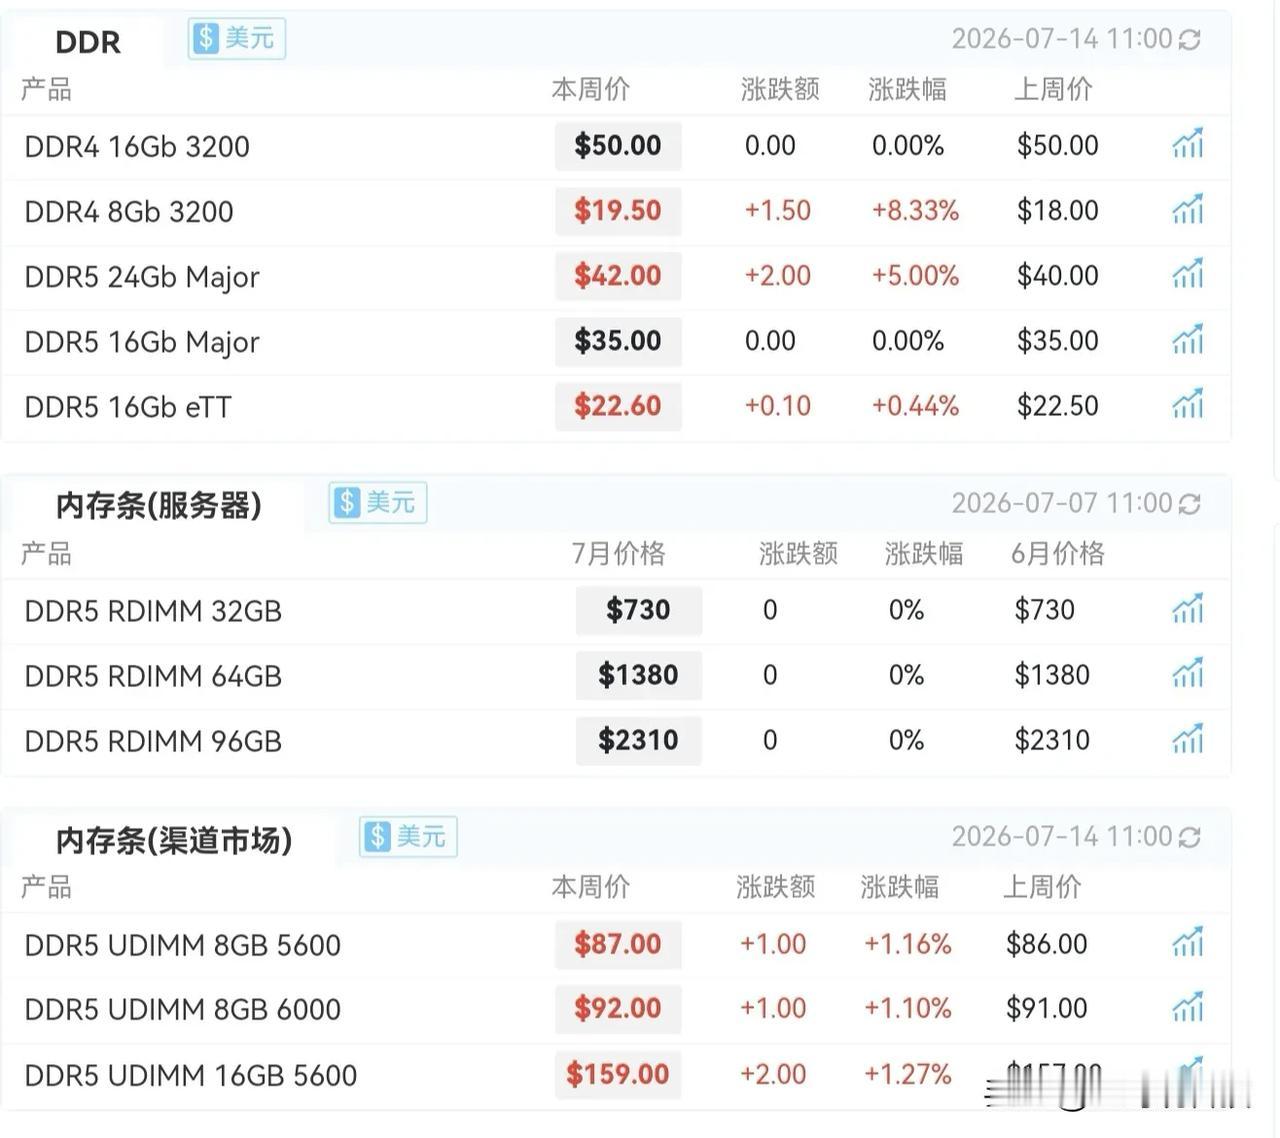Click the channel market 上周价 column header
This screenshot has height=1138, width=1280.
click(1042, 887)
